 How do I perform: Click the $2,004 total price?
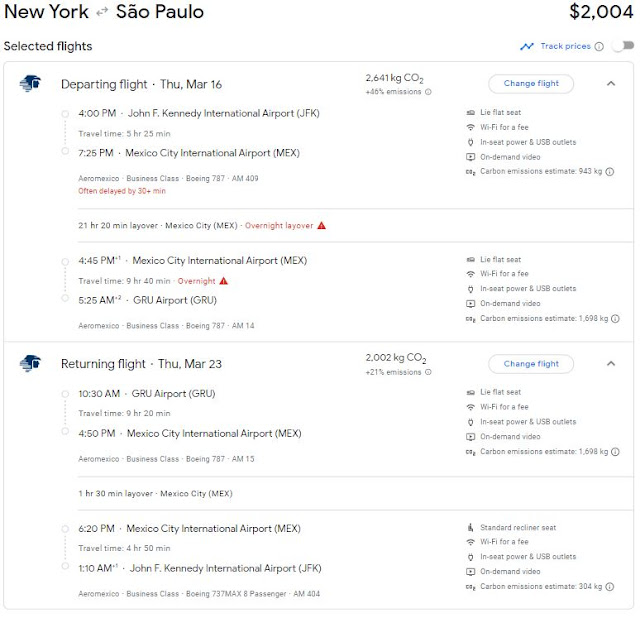tap(601, 13)
